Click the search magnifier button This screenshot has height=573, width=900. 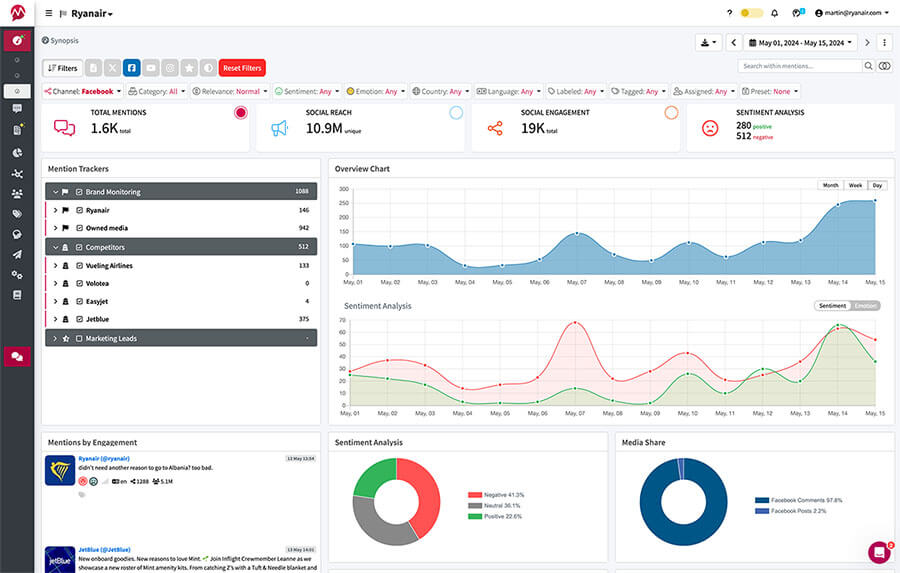pos(868,66)
